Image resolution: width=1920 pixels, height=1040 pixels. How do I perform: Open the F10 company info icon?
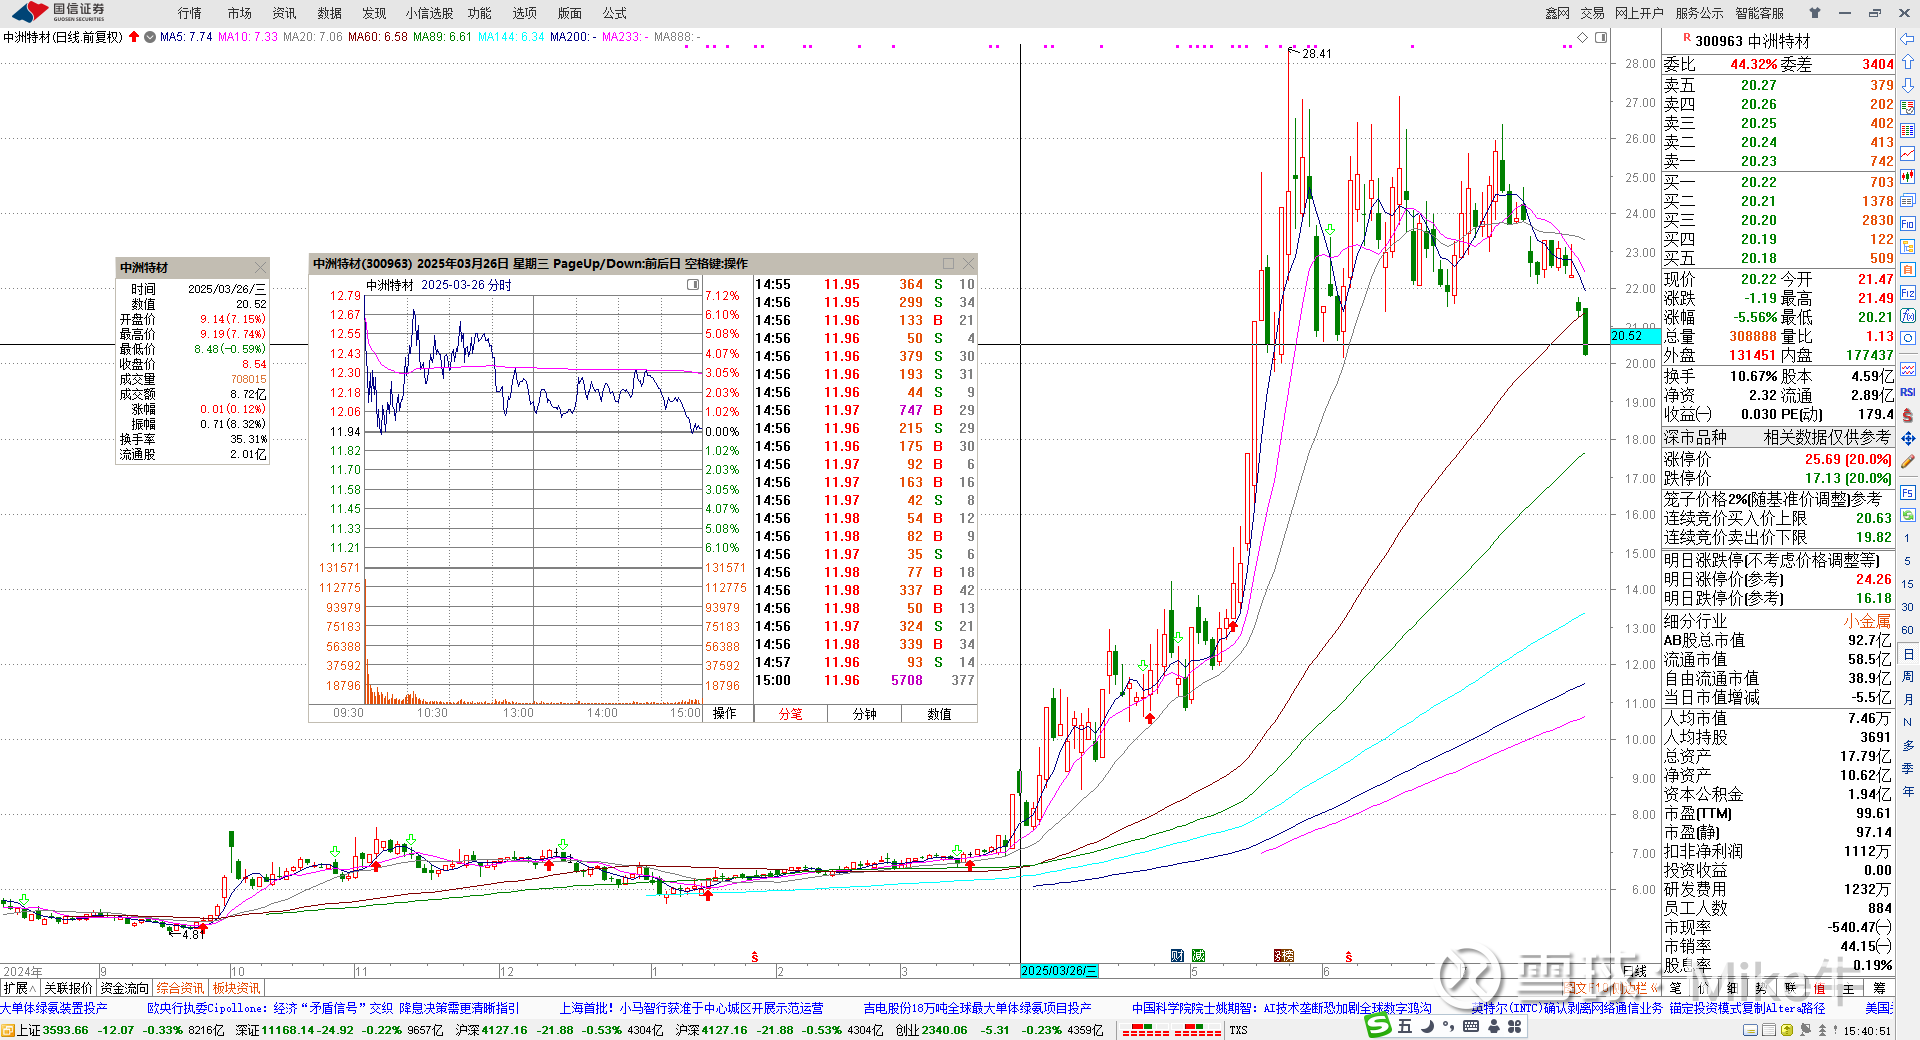[1907, 224]
